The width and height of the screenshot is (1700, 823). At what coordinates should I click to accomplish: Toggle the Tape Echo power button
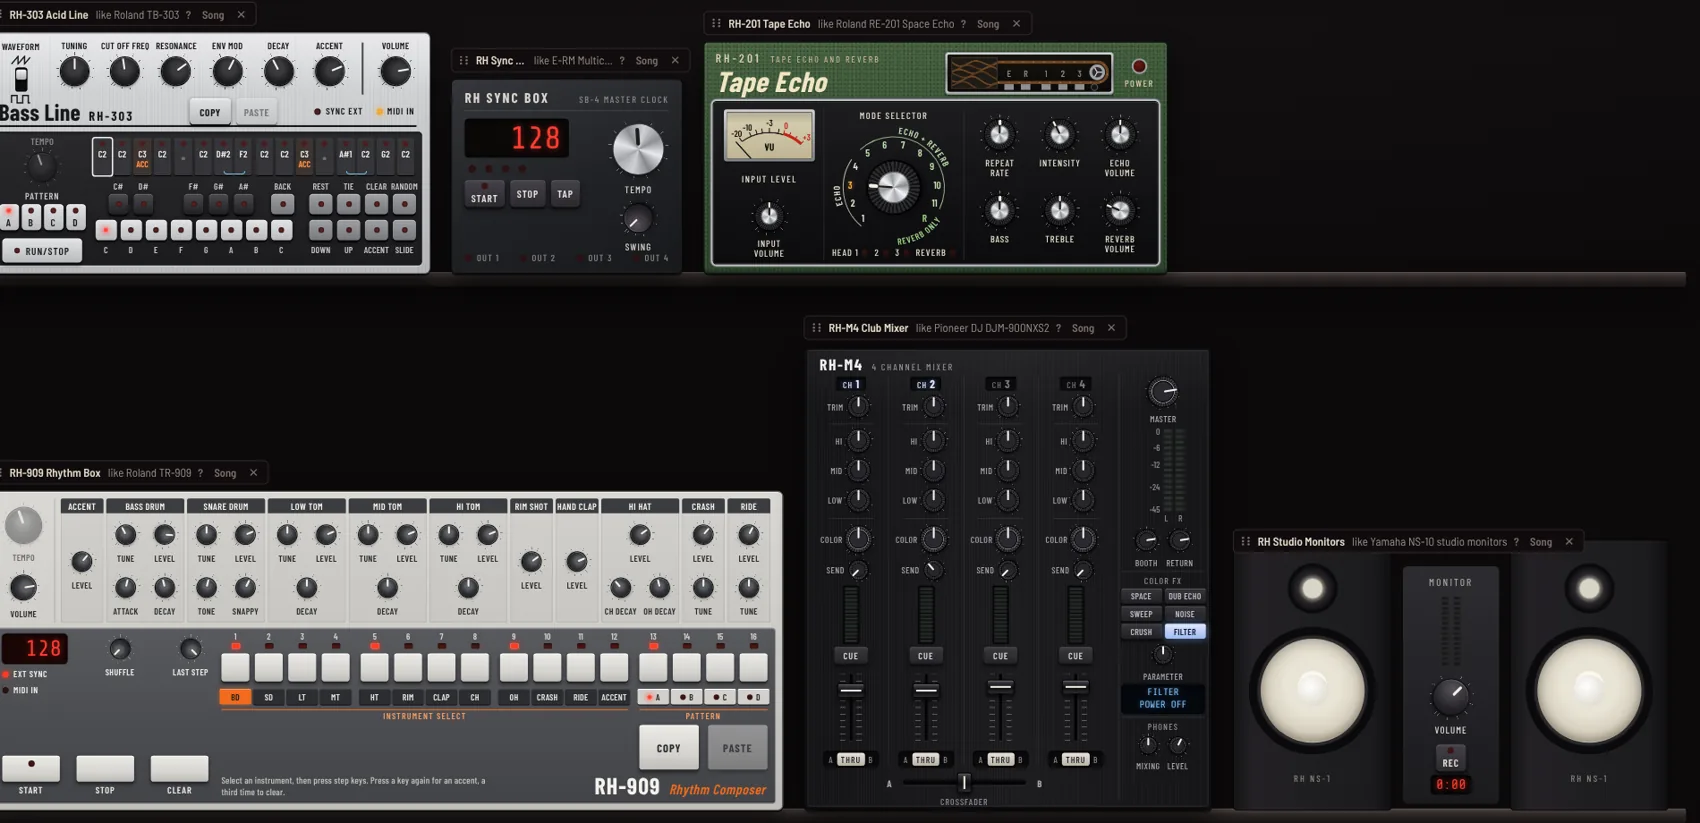pyautogui.click(x=1138, y=67)
